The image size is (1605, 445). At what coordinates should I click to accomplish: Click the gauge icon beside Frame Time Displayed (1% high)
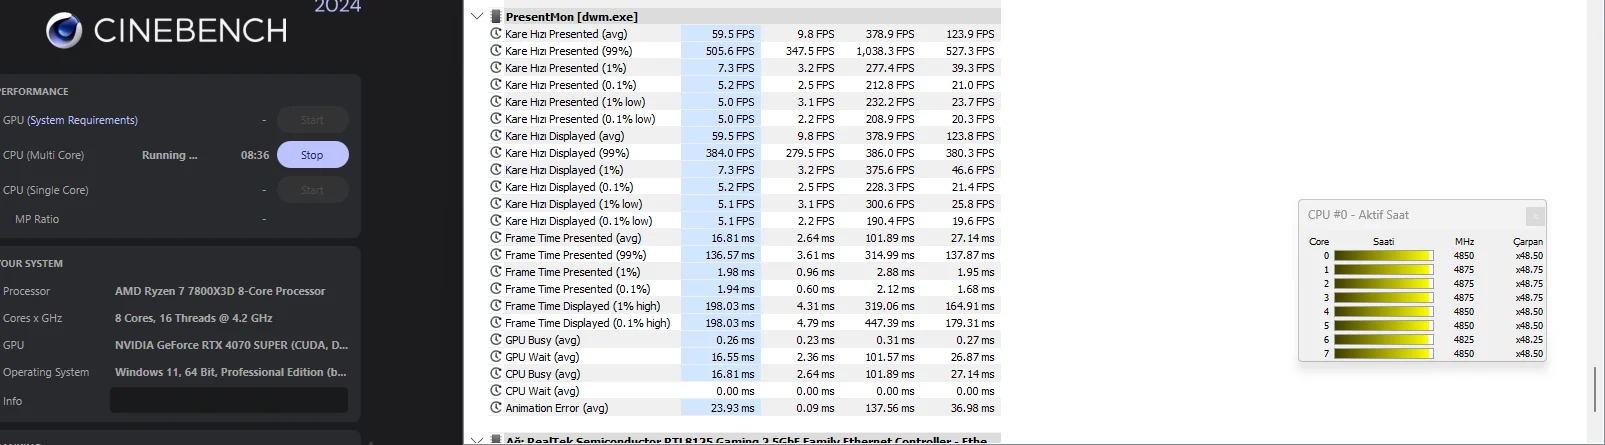click(x=496, y=306)
